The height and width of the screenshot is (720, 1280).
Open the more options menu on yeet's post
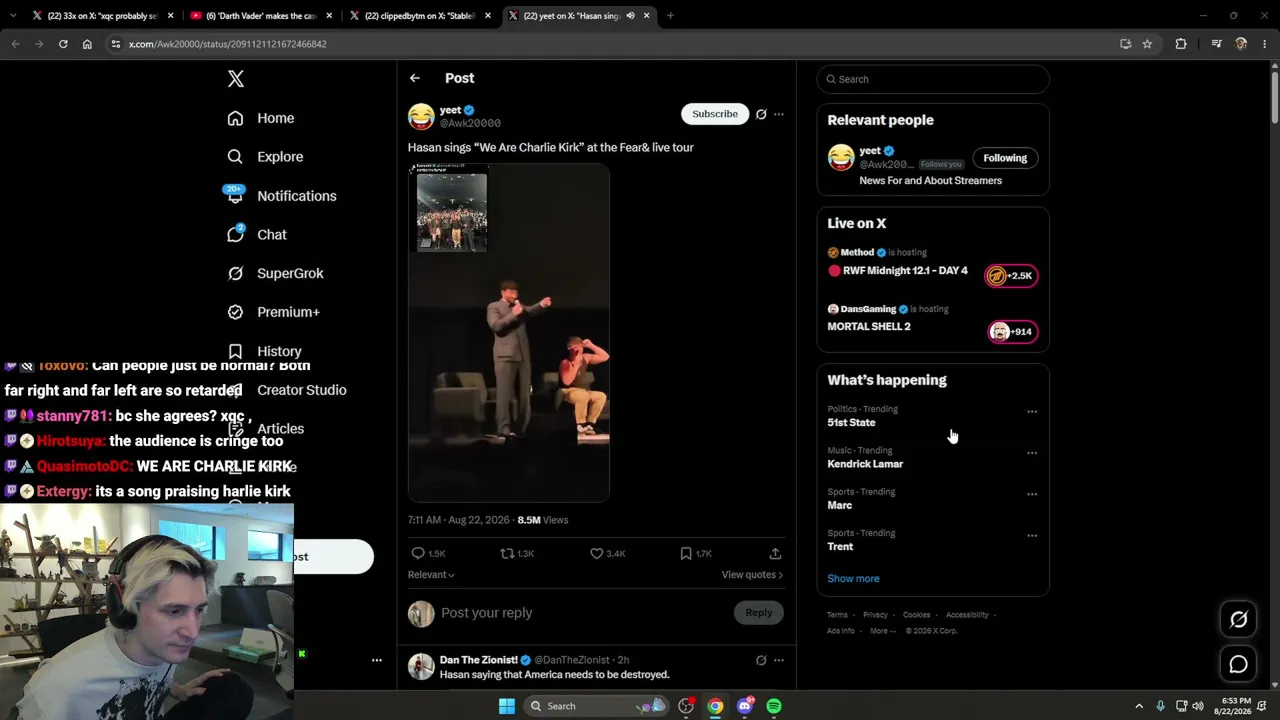(779, 114)
